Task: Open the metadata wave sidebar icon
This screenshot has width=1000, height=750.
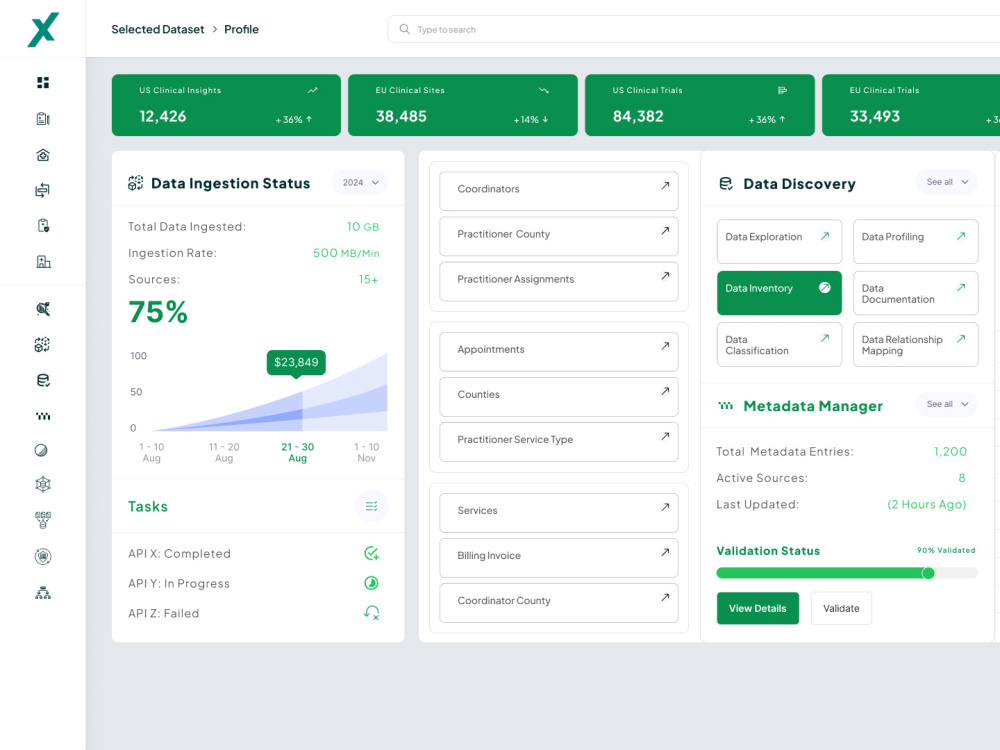Action: coord(43,416)
